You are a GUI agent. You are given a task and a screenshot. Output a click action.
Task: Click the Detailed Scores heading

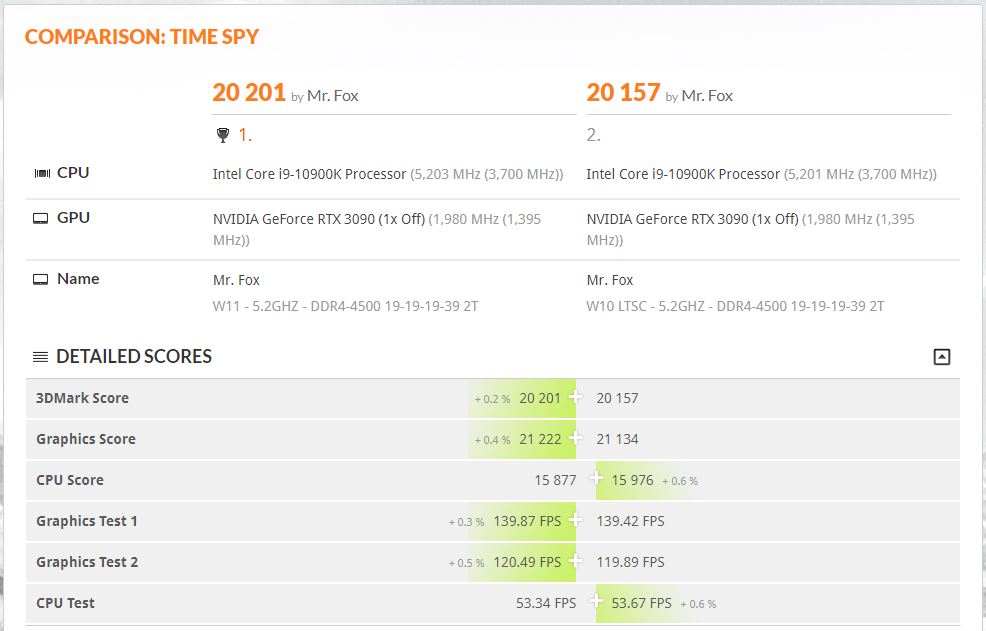pos(134,357)
